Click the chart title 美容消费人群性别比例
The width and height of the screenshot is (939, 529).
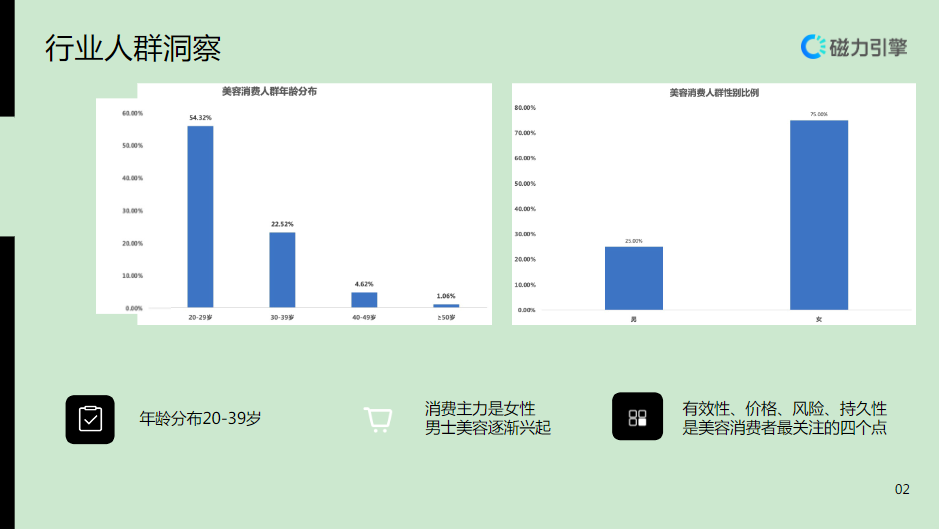pyautogui.click(x=714, y=92)
